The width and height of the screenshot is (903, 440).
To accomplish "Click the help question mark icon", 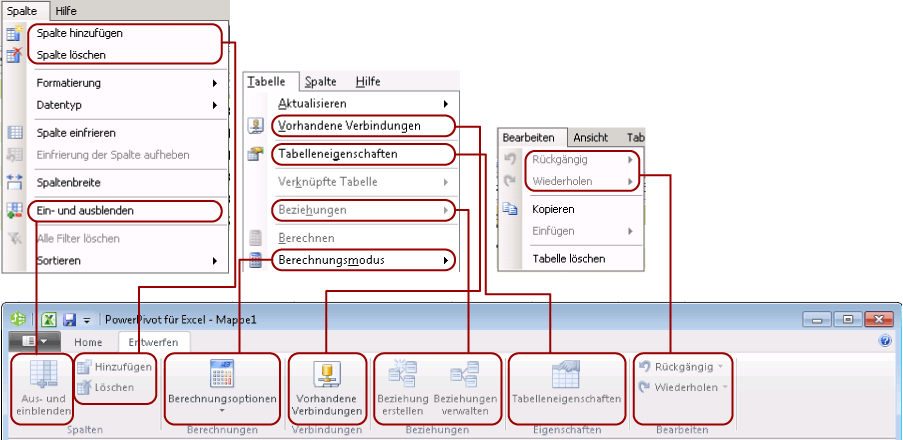I will tap(885, 341).
